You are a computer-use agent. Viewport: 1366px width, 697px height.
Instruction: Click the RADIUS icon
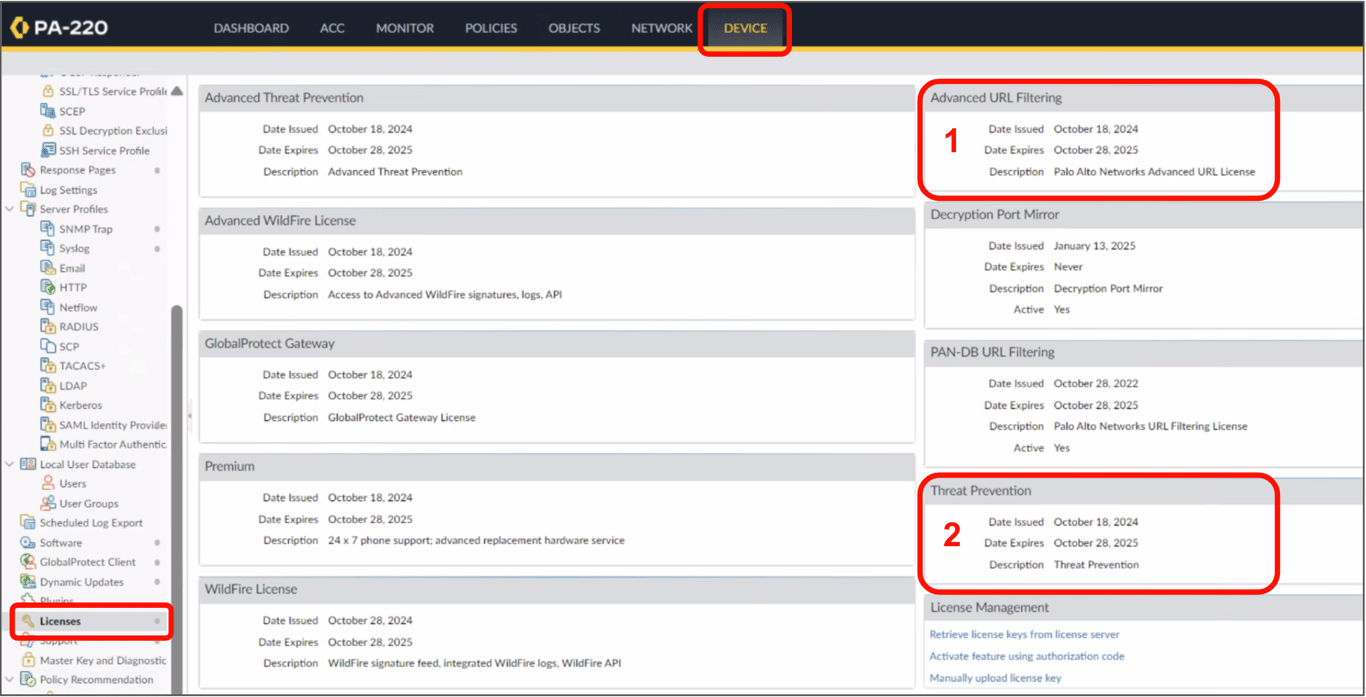(47, 326)
